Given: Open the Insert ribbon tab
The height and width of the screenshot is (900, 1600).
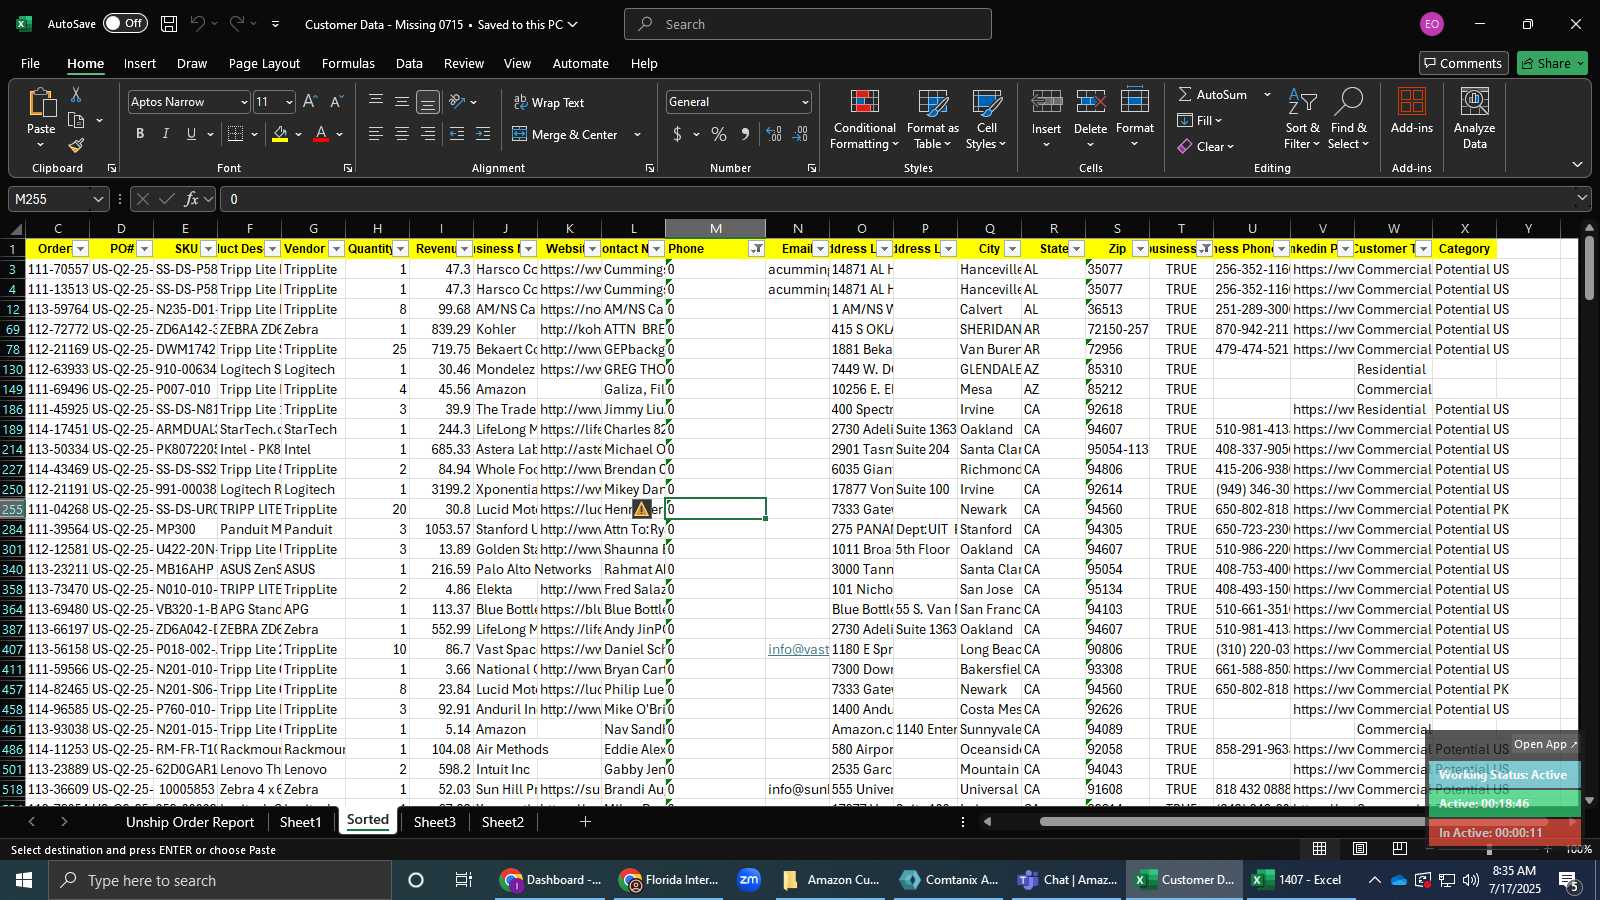Looking at the screenshot, I should pyautogui.click(x=140, y=63).
